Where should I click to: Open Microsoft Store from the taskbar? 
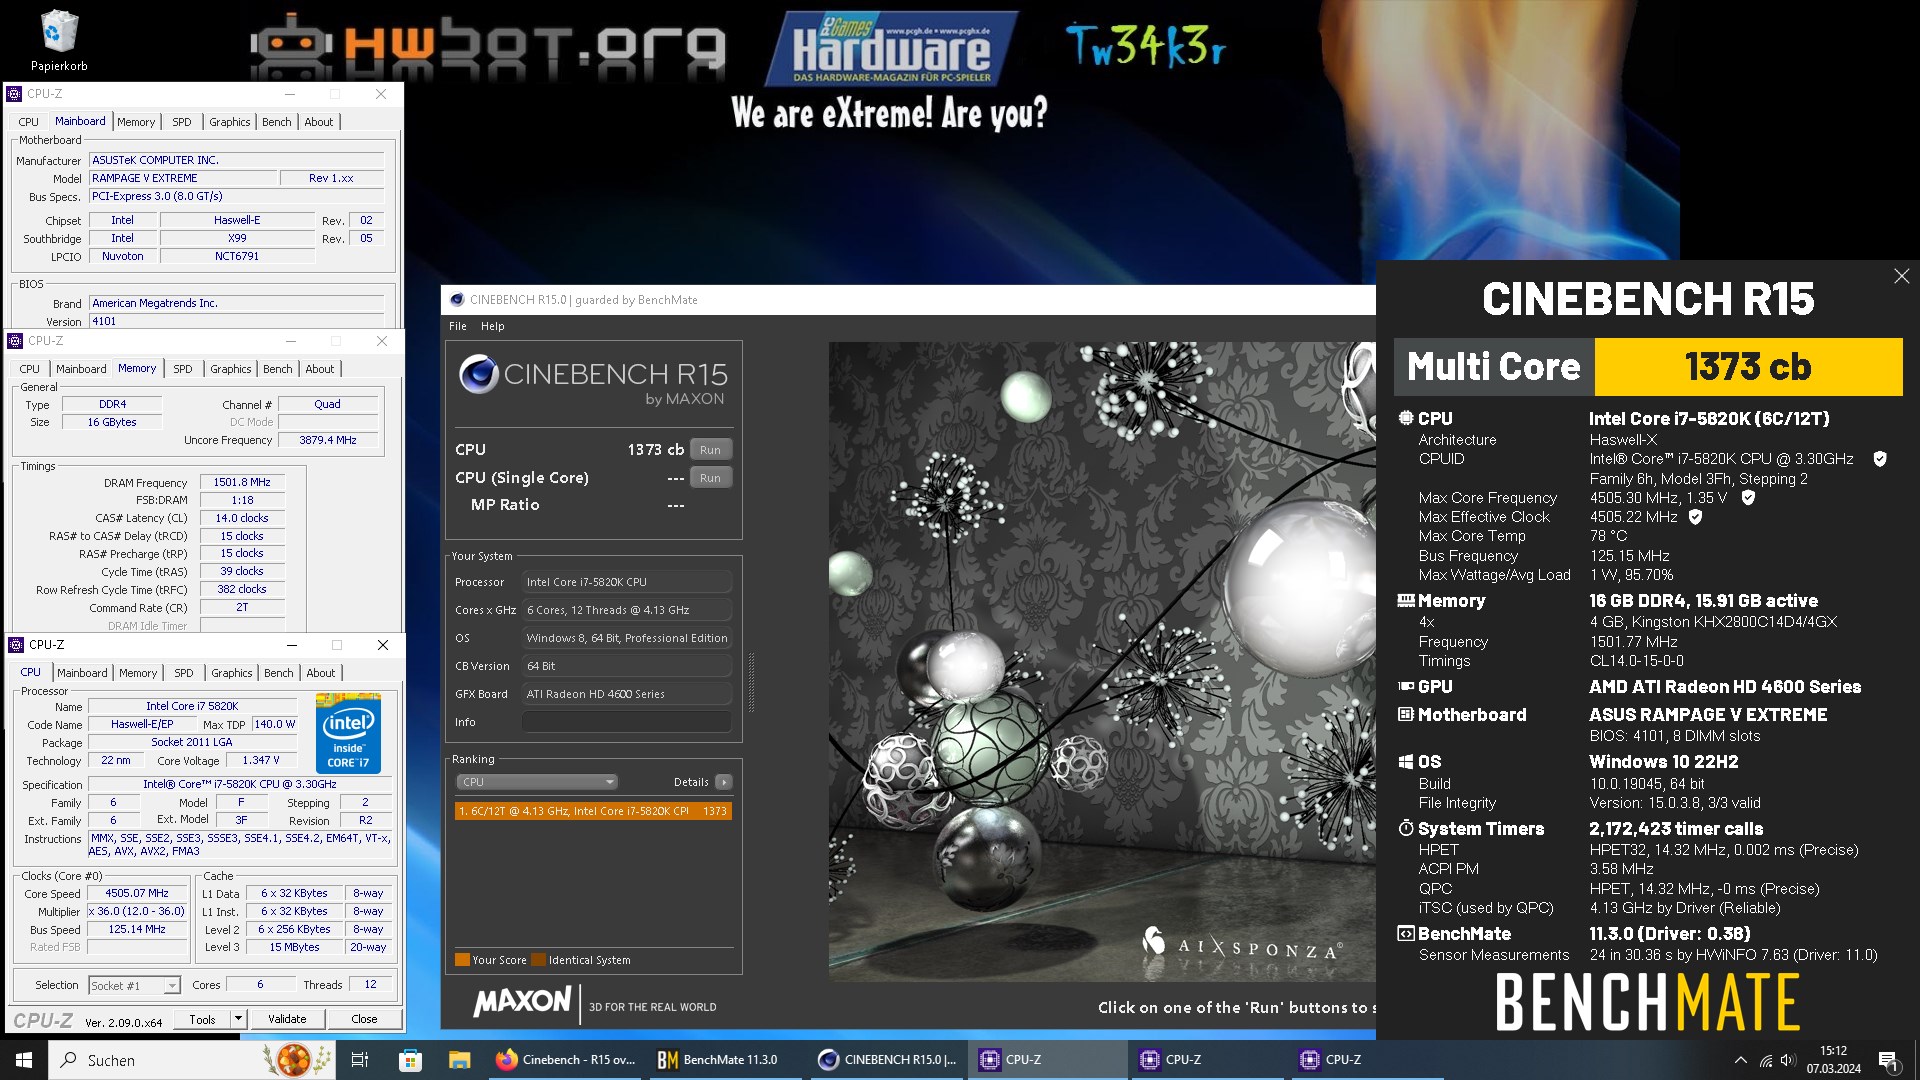(410, 1060)
